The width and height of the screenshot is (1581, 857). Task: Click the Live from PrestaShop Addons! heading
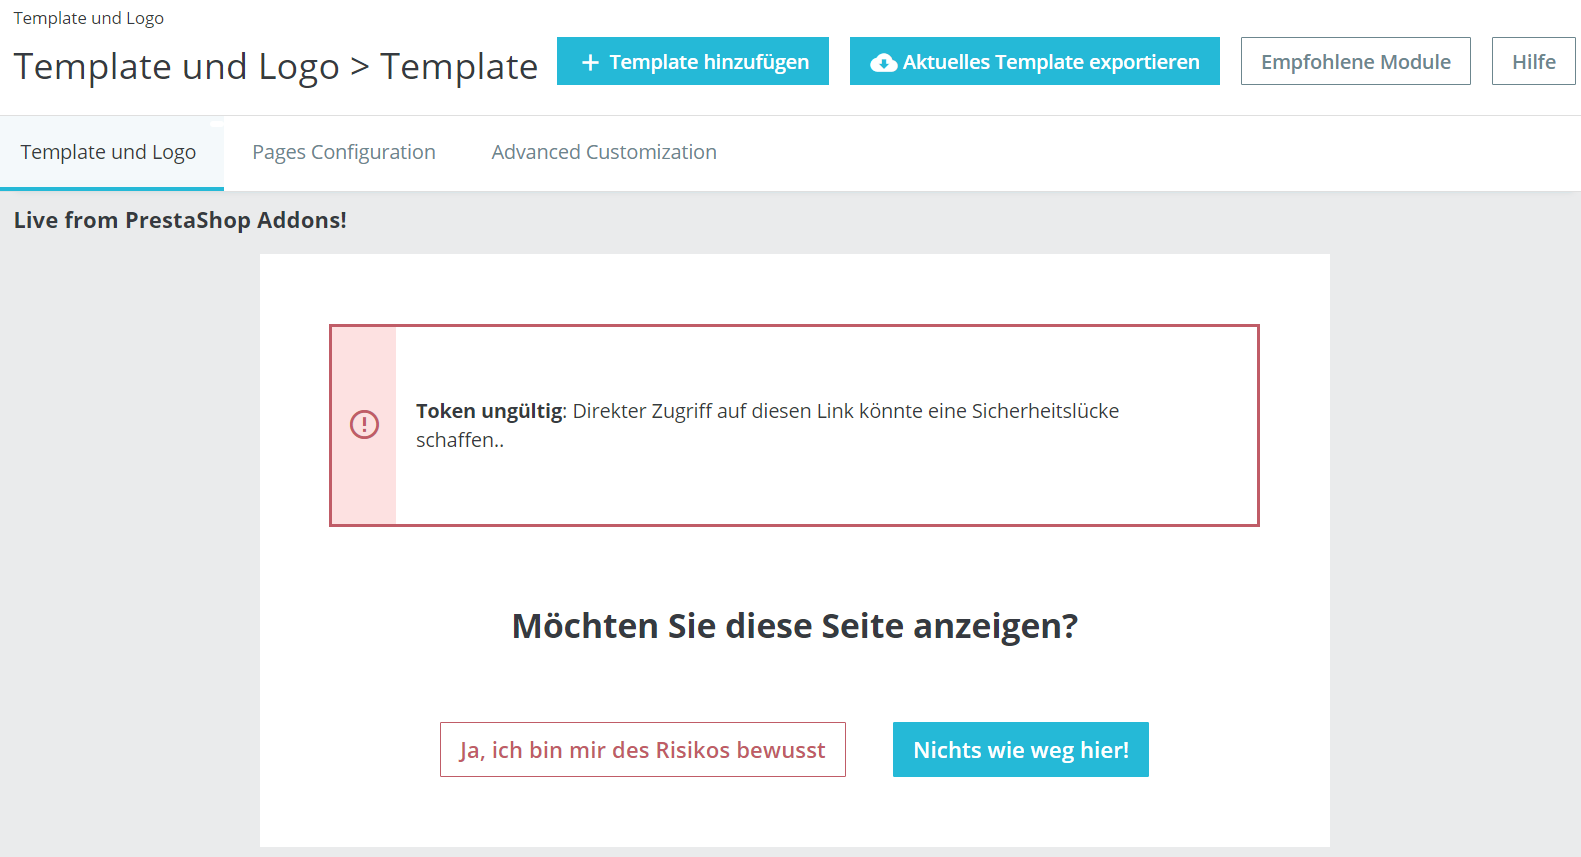(180, 220)
